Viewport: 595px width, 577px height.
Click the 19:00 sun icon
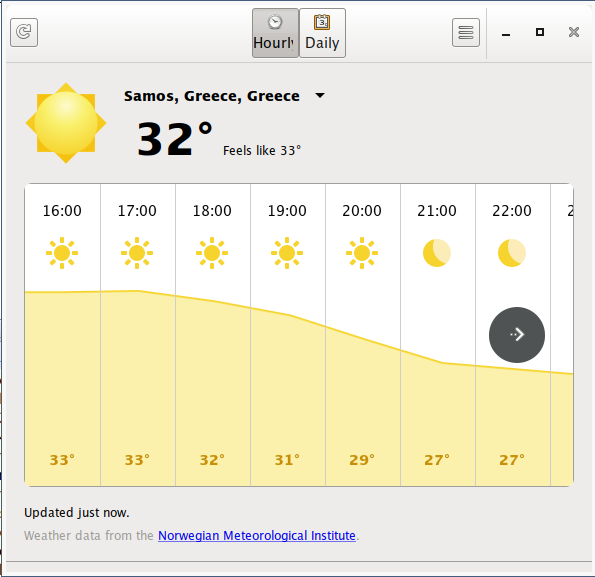click(287, 253)
